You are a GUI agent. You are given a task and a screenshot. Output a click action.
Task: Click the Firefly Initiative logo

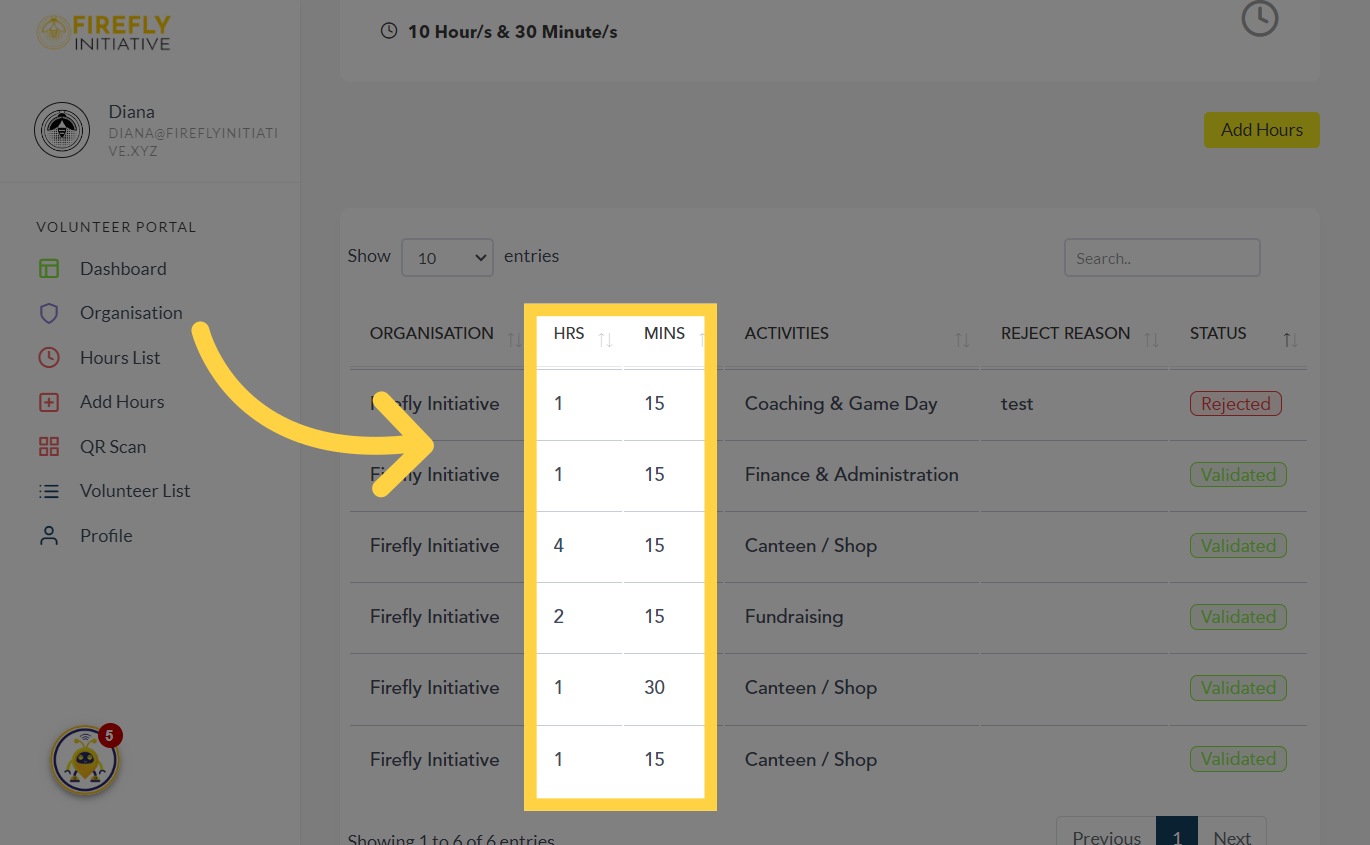pyautogui.click(x=103, y=32)
